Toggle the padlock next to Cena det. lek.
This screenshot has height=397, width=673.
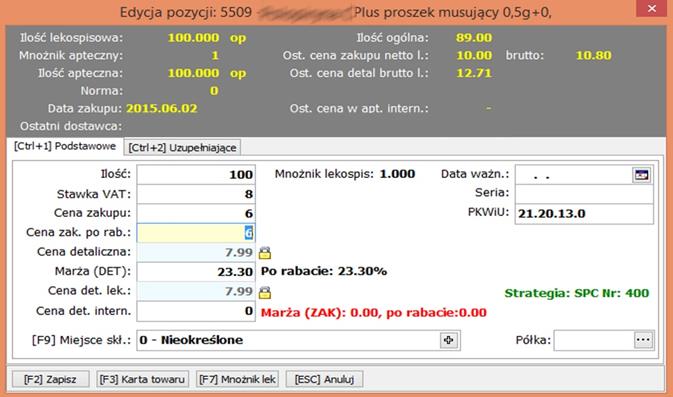[x=265, y=292]
